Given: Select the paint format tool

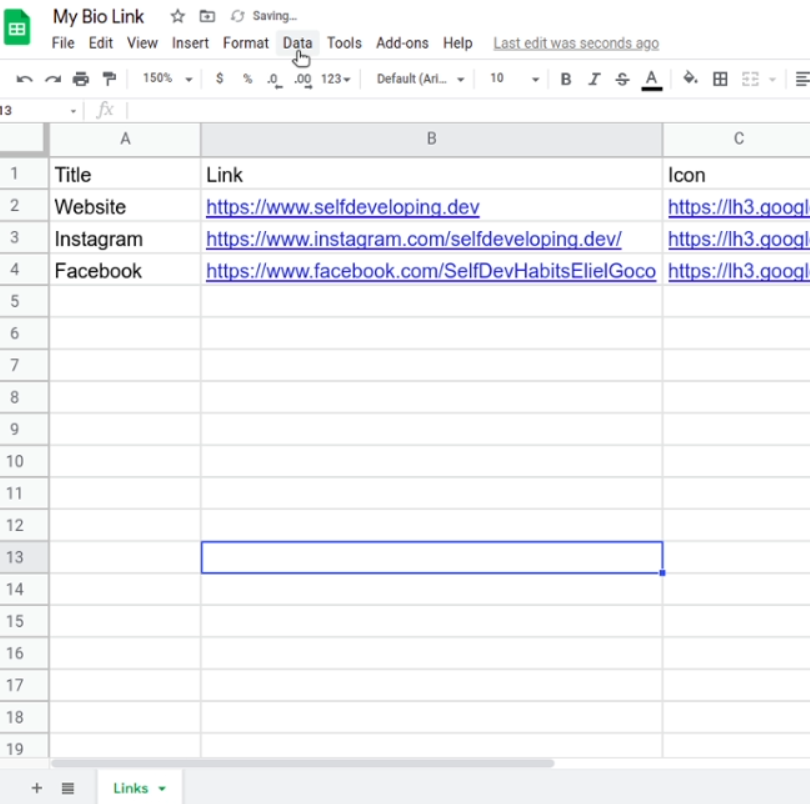Looking at the screenshot, I should click(109, 79).
